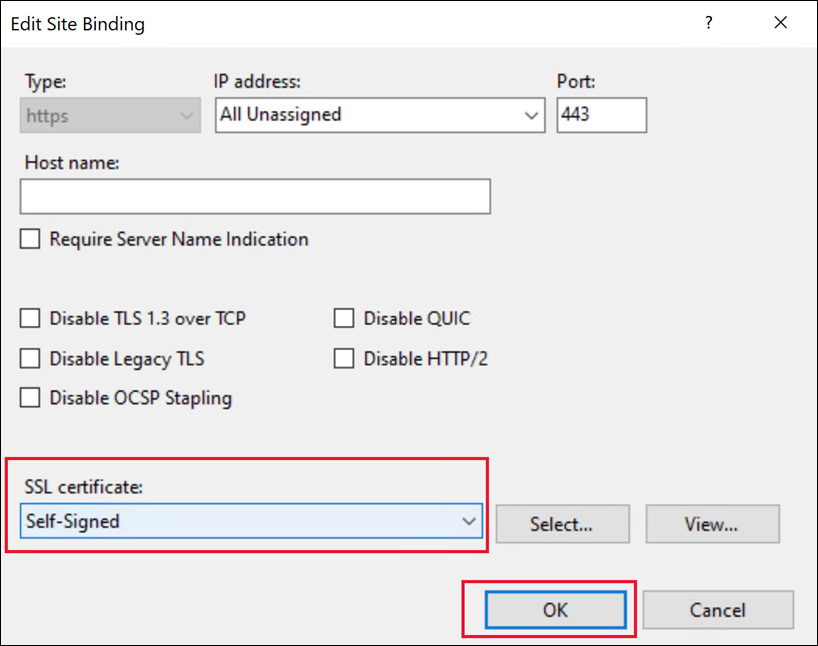Image resolution: width=818 pixels, height=646 pixels.
Task: Click Select to choose a certificate
Action: pos(562,523)
